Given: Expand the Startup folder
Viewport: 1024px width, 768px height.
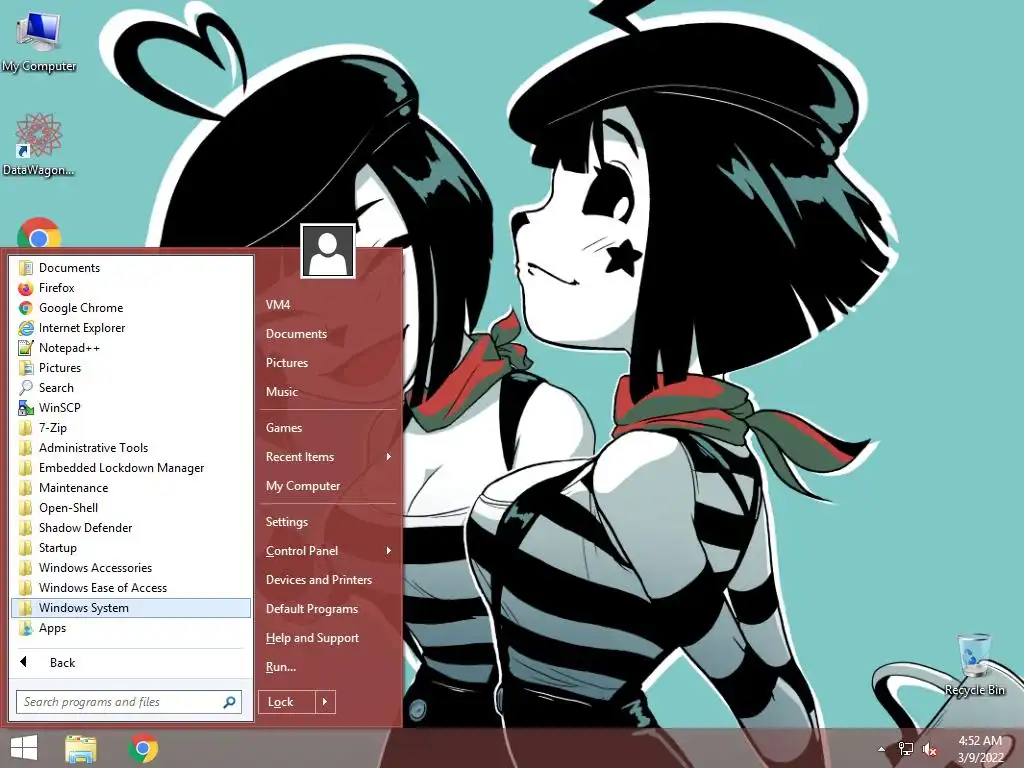Looking at the screenshot, I should tap(131, 548).
